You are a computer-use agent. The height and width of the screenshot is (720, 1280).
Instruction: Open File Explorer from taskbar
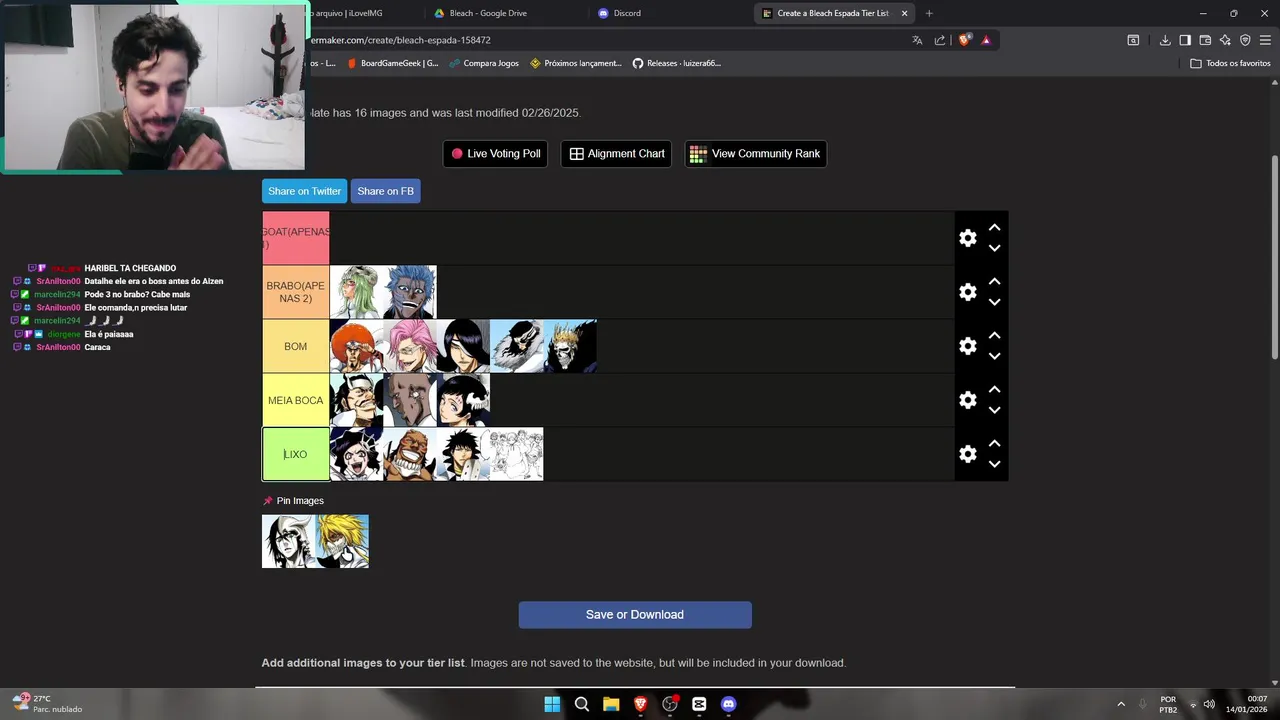[x=611, y=704]
